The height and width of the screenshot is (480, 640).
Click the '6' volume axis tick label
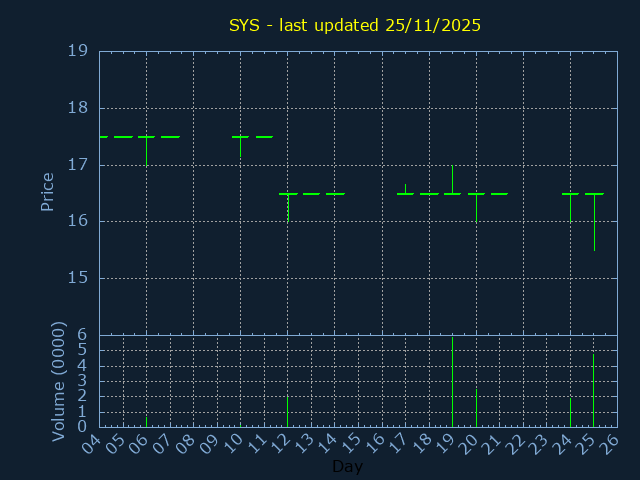(83, 335)
